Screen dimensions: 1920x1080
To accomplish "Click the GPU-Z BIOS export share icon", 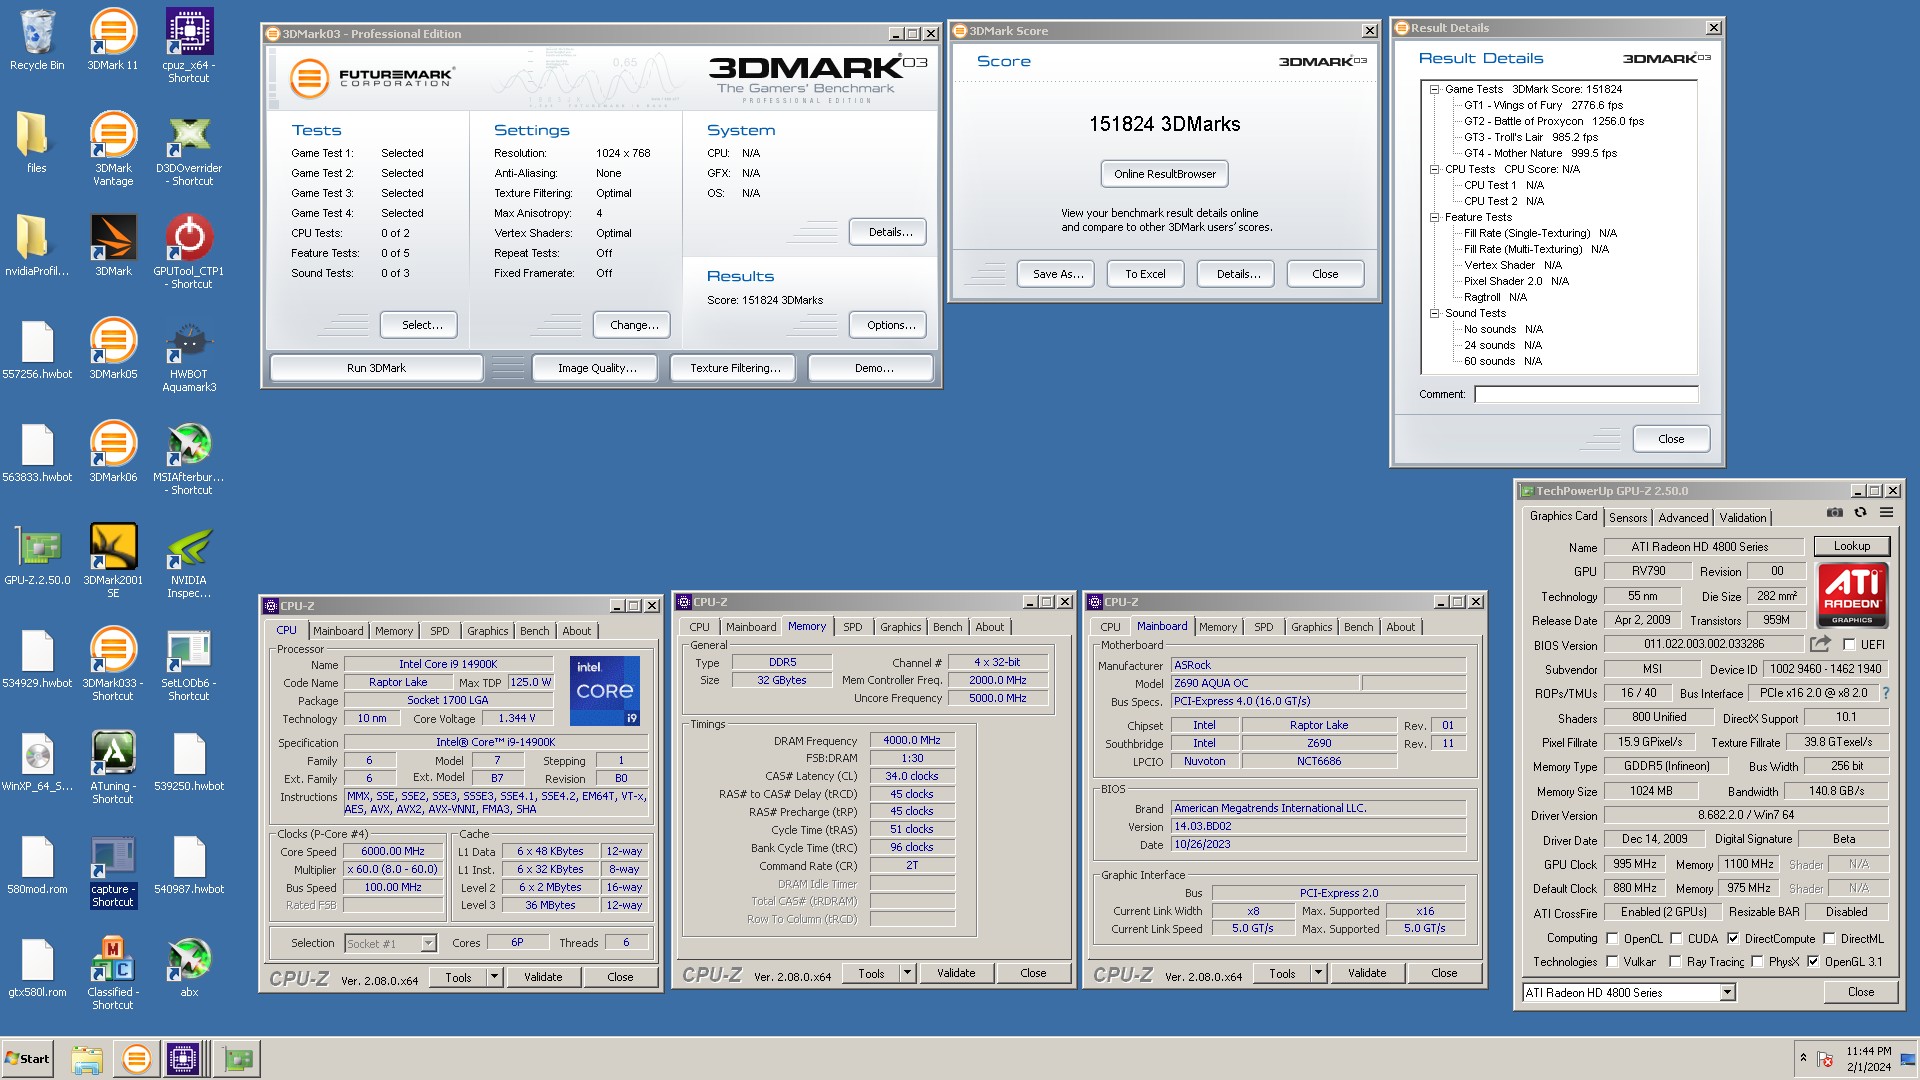I will click(1820, 644).
